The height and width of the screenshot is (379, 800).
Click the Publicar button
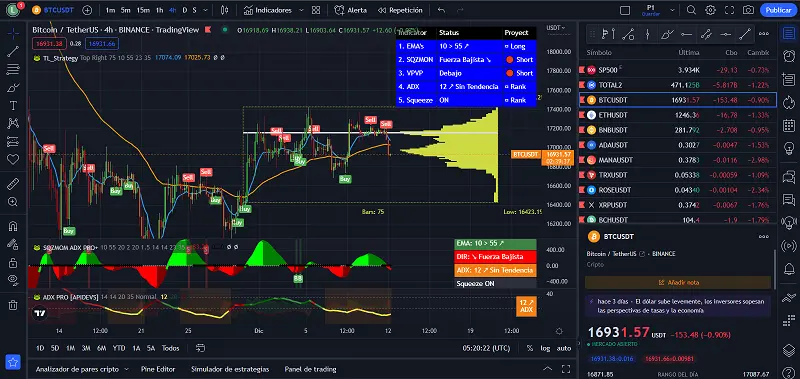click(779, 10)
